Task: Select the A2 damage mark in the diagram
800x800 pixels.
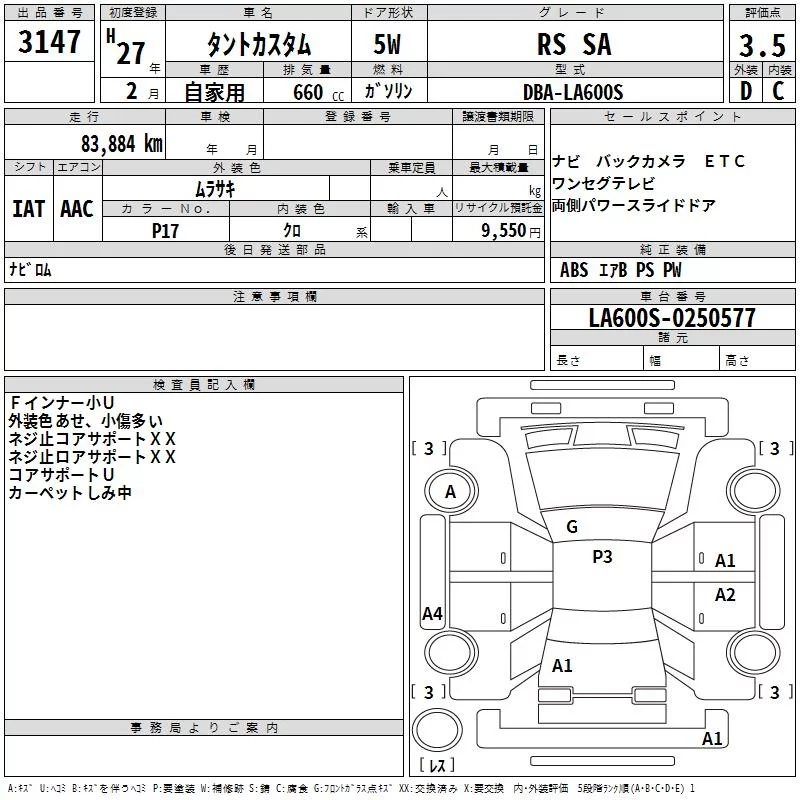Action: click(725, 594)
